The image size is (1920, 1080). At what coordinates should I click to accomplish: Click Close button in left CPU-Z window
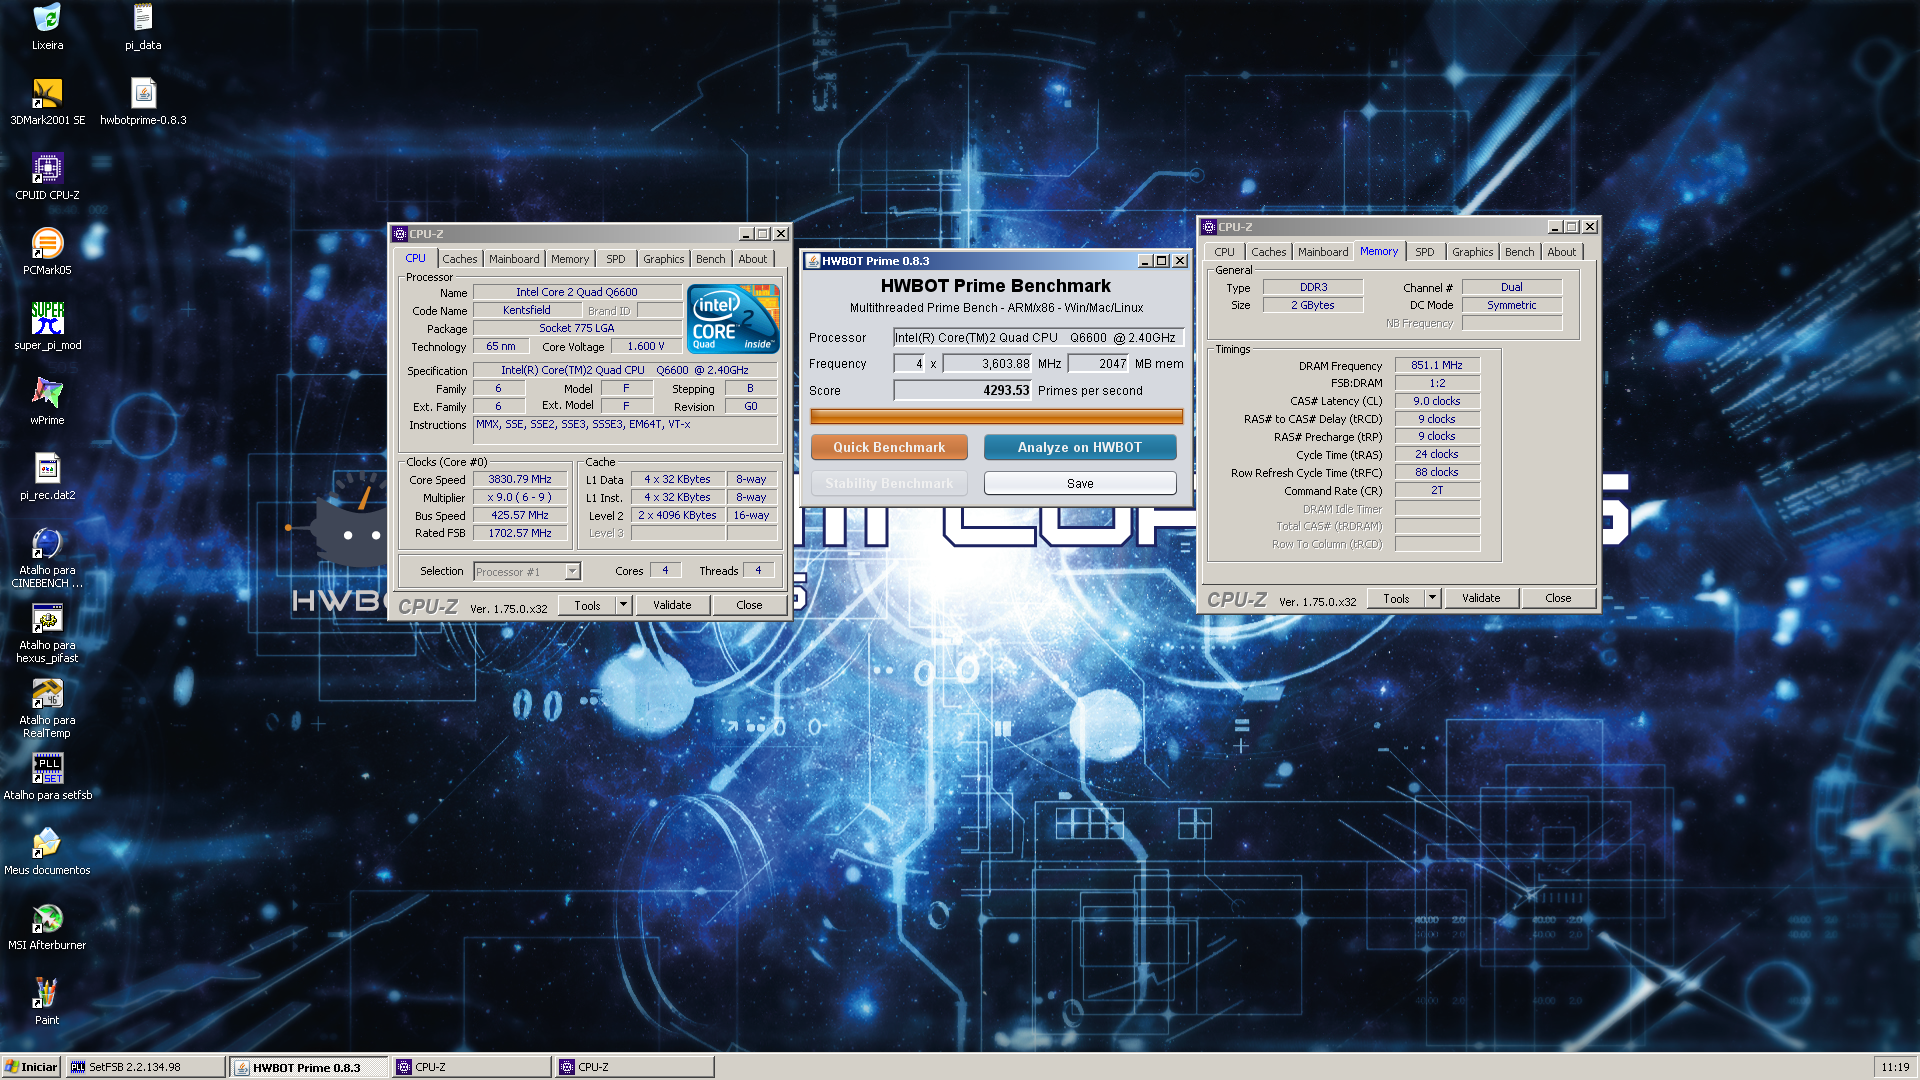tap(749, 605)
